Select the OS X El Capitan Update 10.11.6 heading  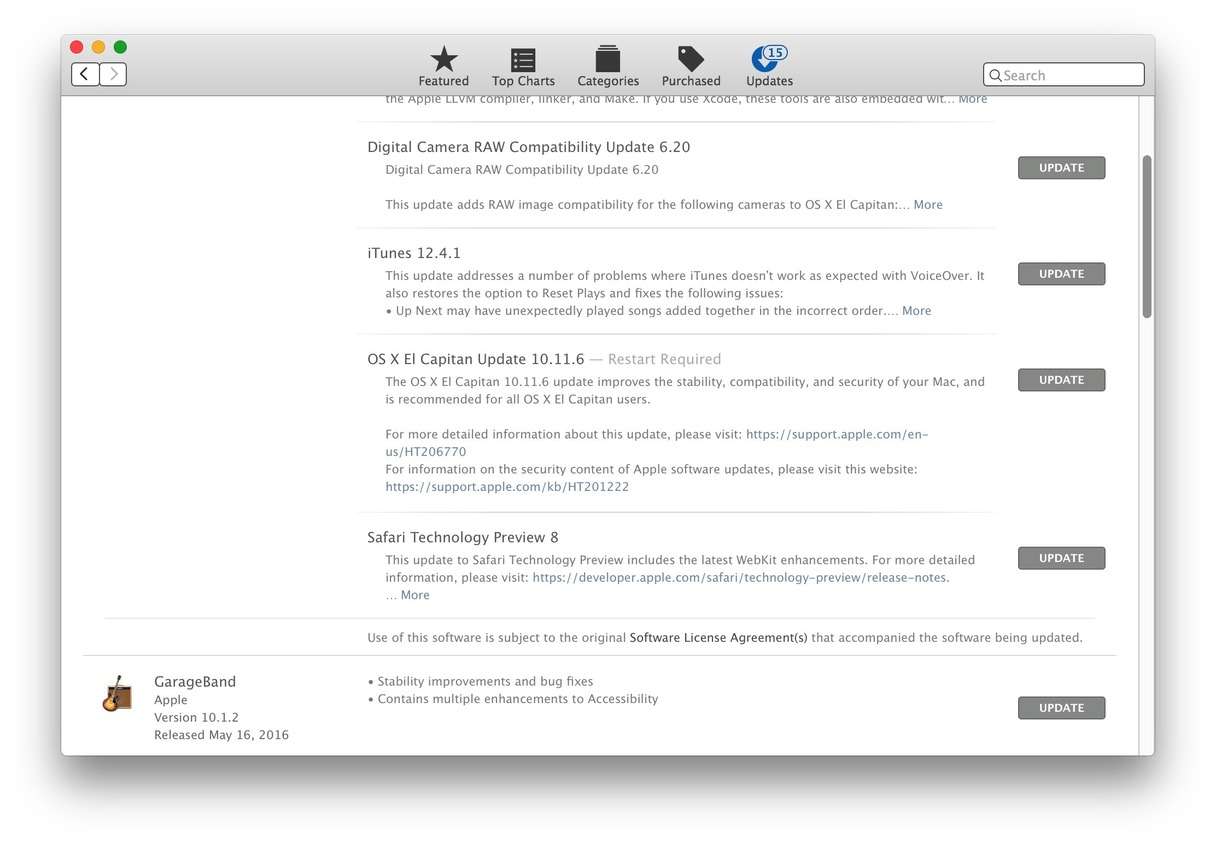click(x=476, y=359)
